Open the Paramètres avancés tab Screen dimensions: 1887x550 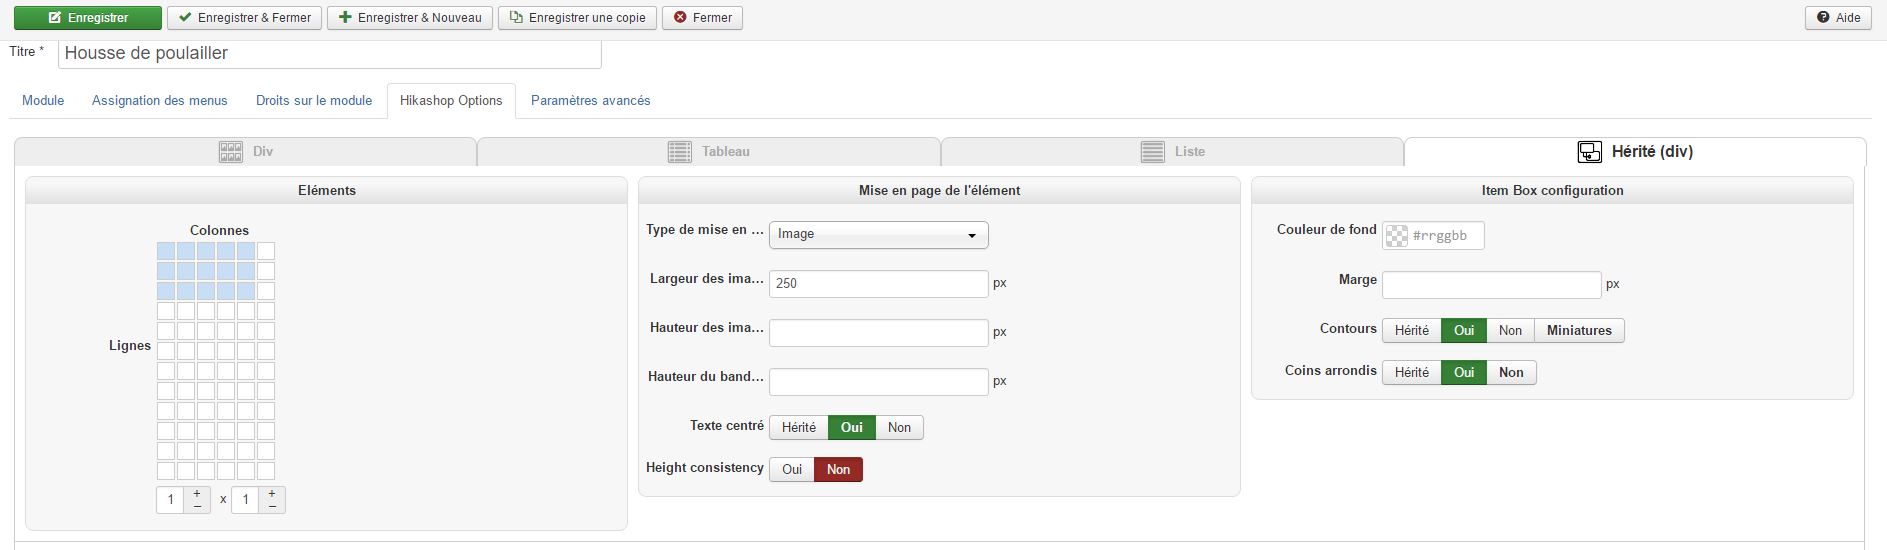(x=590, y=101)
